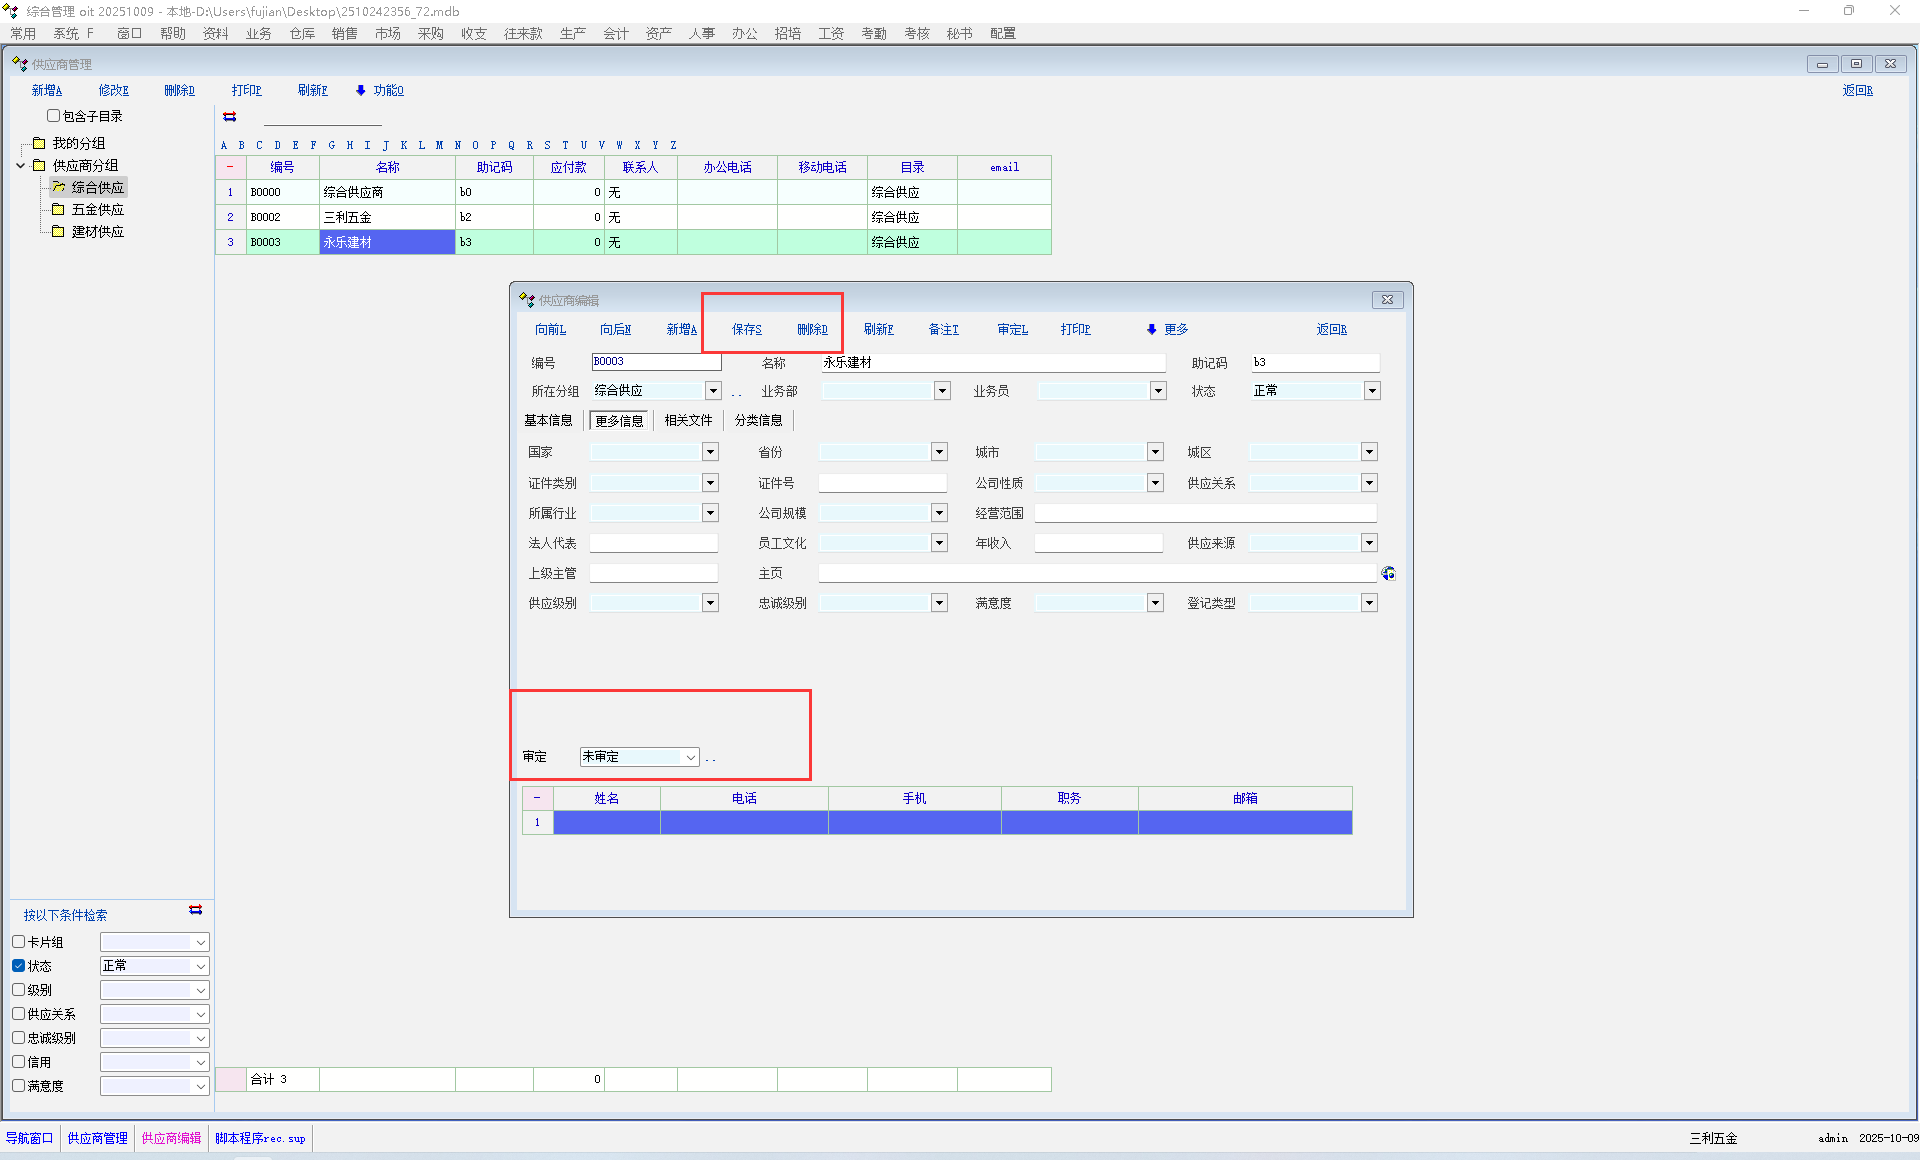Select the 建材供应 folder icon
The image size is (1920, 1160).
(x=58, y=231)
